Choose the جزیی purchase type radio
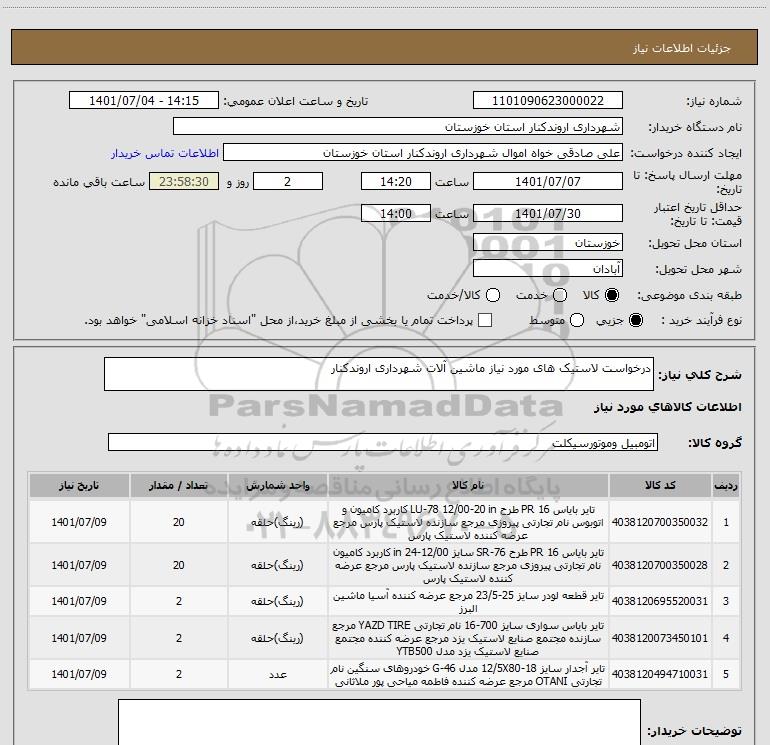Viewport: 770px width, 745px height. tap(636, 320)
